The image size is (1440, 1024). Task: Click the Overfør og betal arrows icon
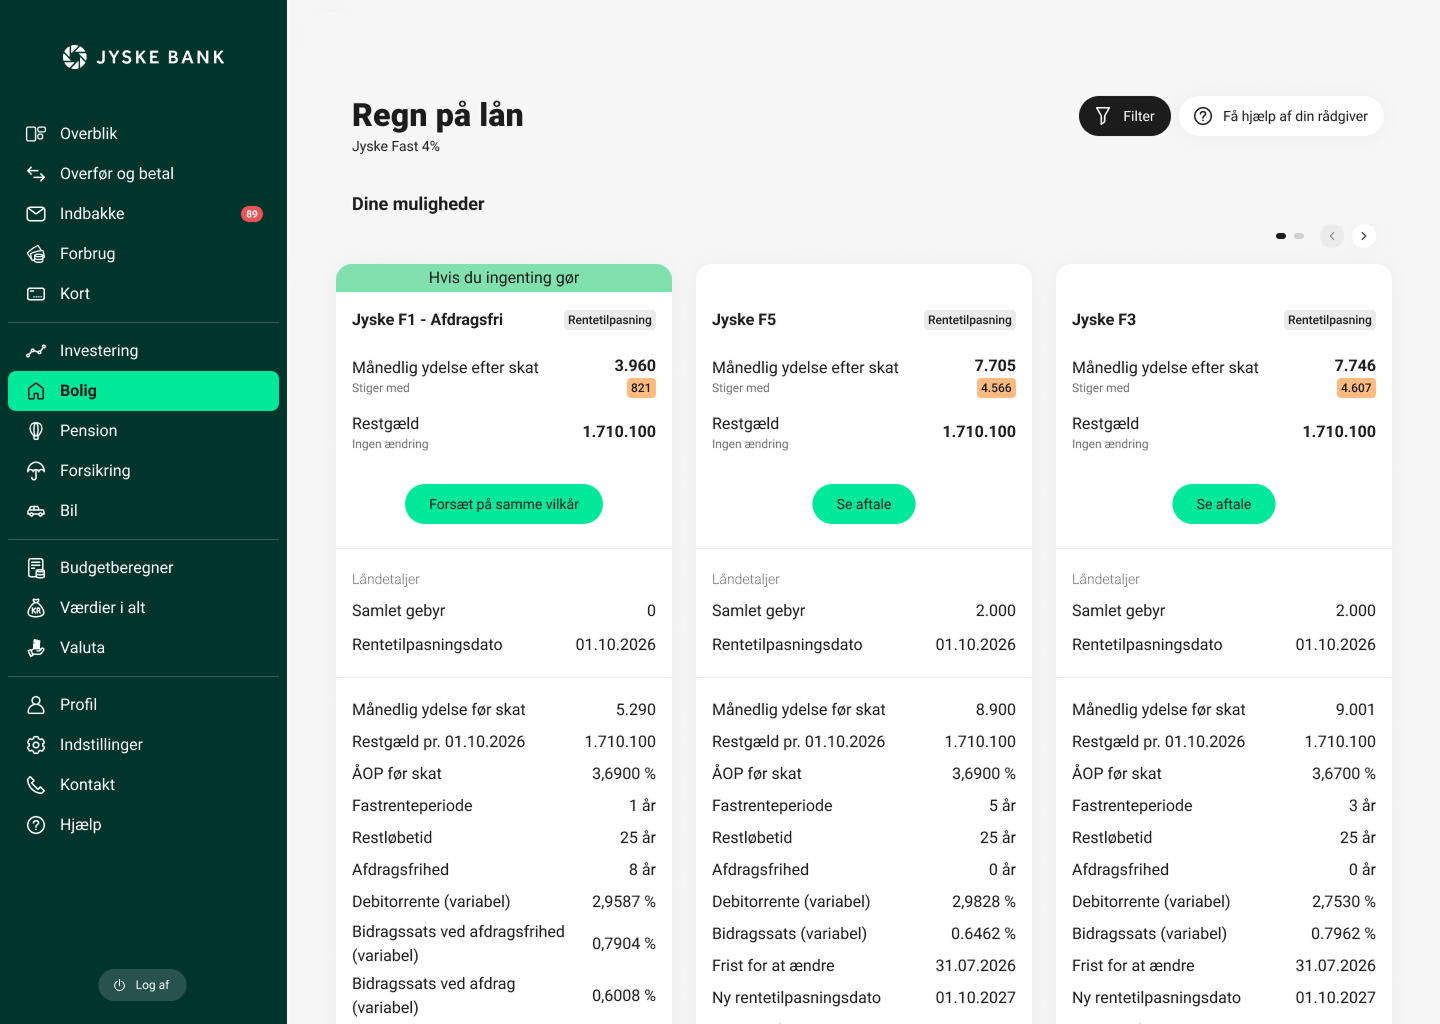coord(36,174)
